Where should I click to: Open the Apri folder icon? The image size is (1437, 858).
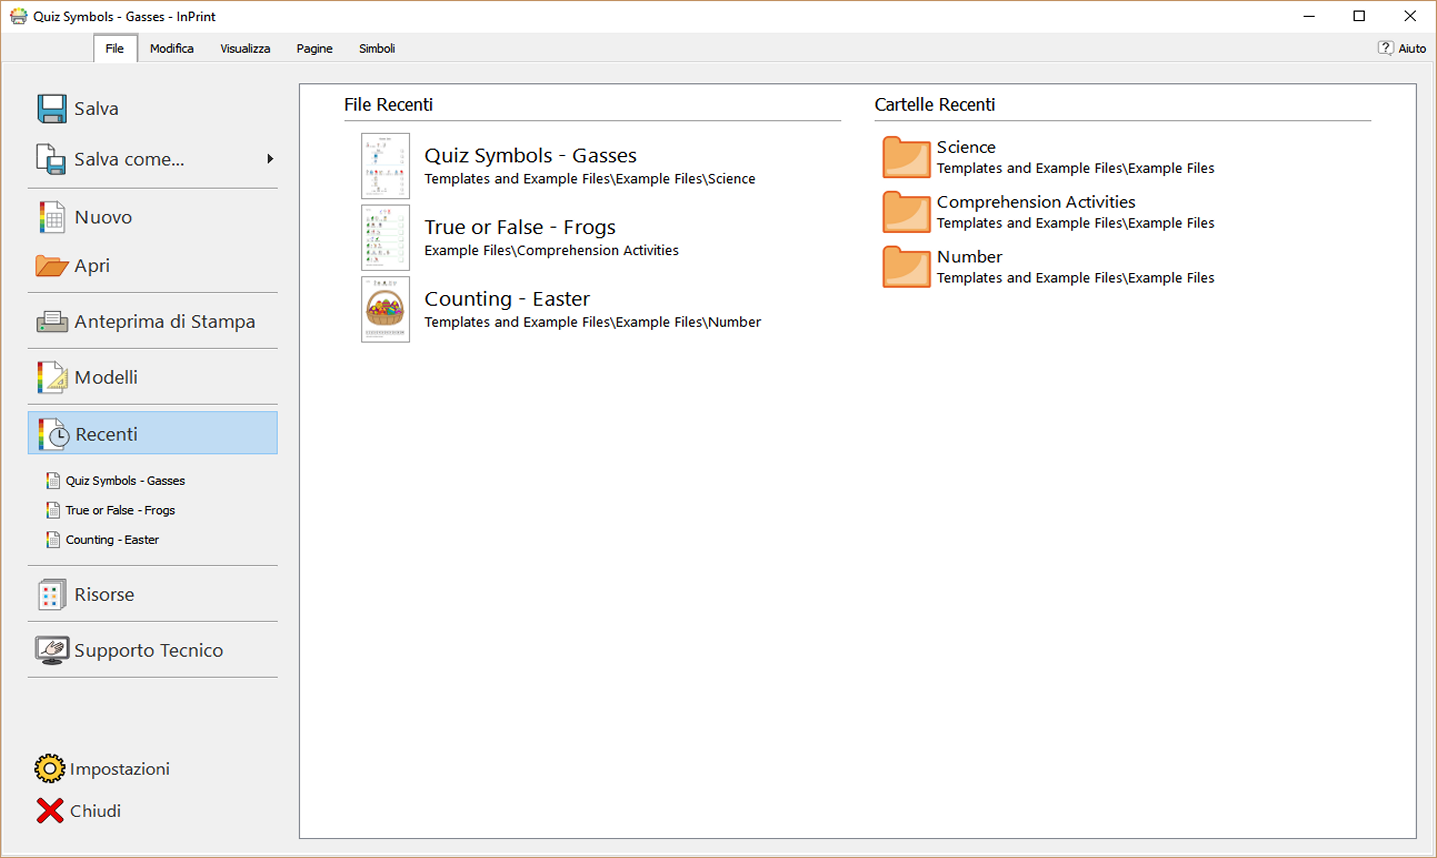click(x=51, y=266)
